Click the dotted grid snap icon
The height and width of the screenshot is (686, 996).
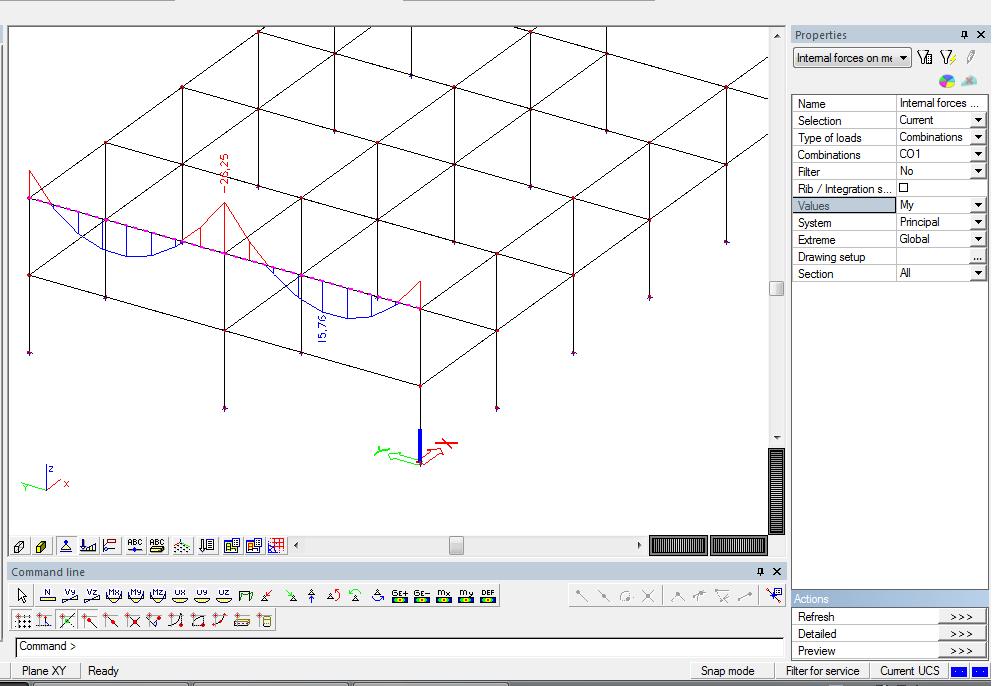click(x=23, y=621)
